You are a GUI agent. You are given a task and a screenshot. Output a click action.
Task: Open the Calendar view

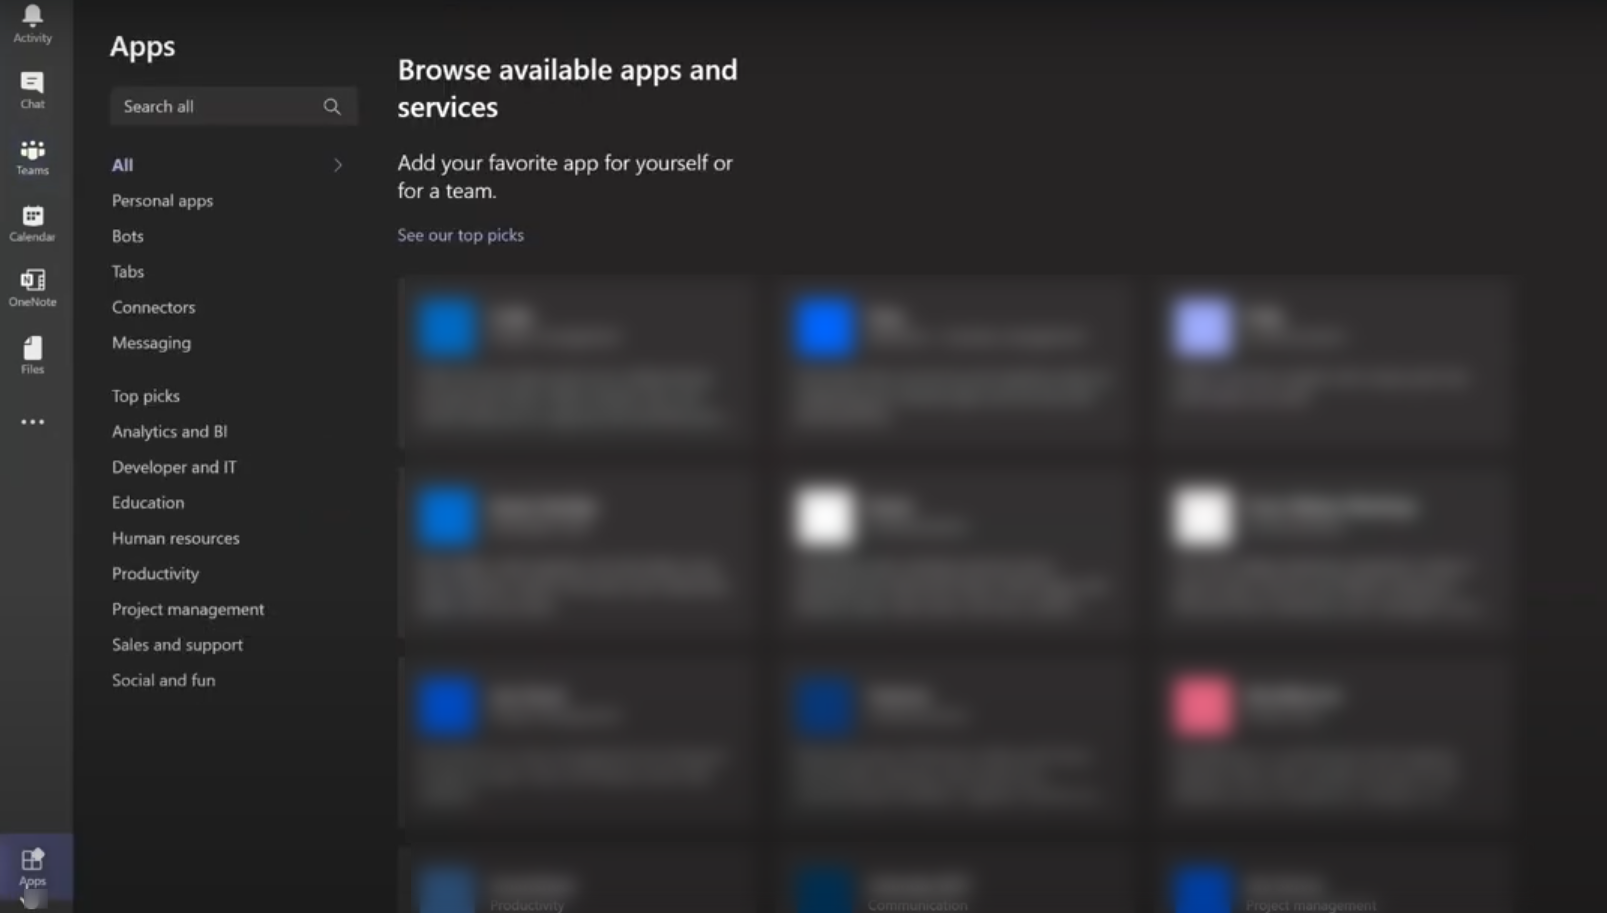click(32, 223)
